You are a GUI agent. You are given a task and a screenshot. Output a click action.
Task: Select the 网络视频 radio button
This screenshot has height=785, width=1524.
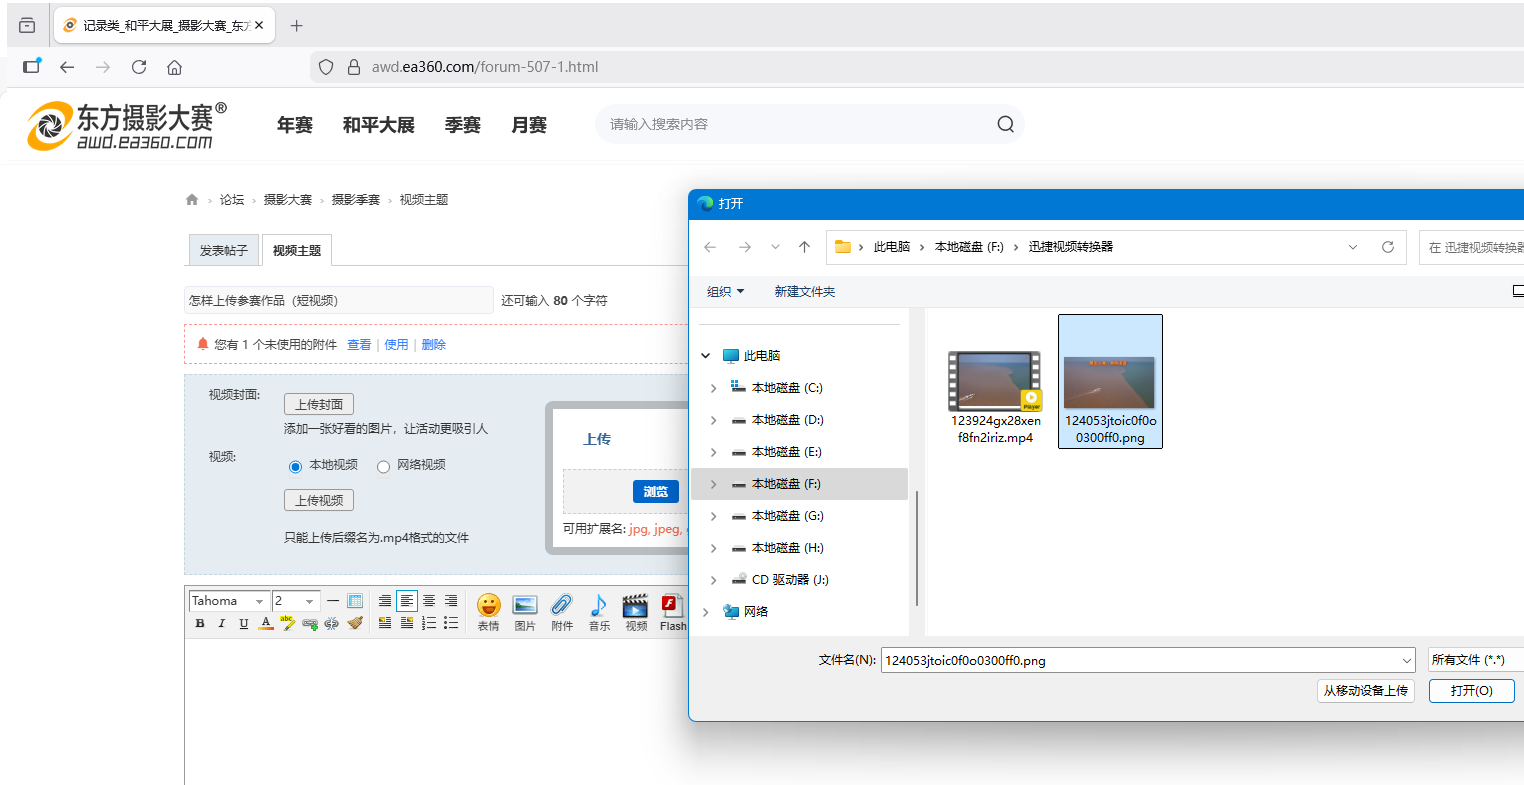point(383,467)
